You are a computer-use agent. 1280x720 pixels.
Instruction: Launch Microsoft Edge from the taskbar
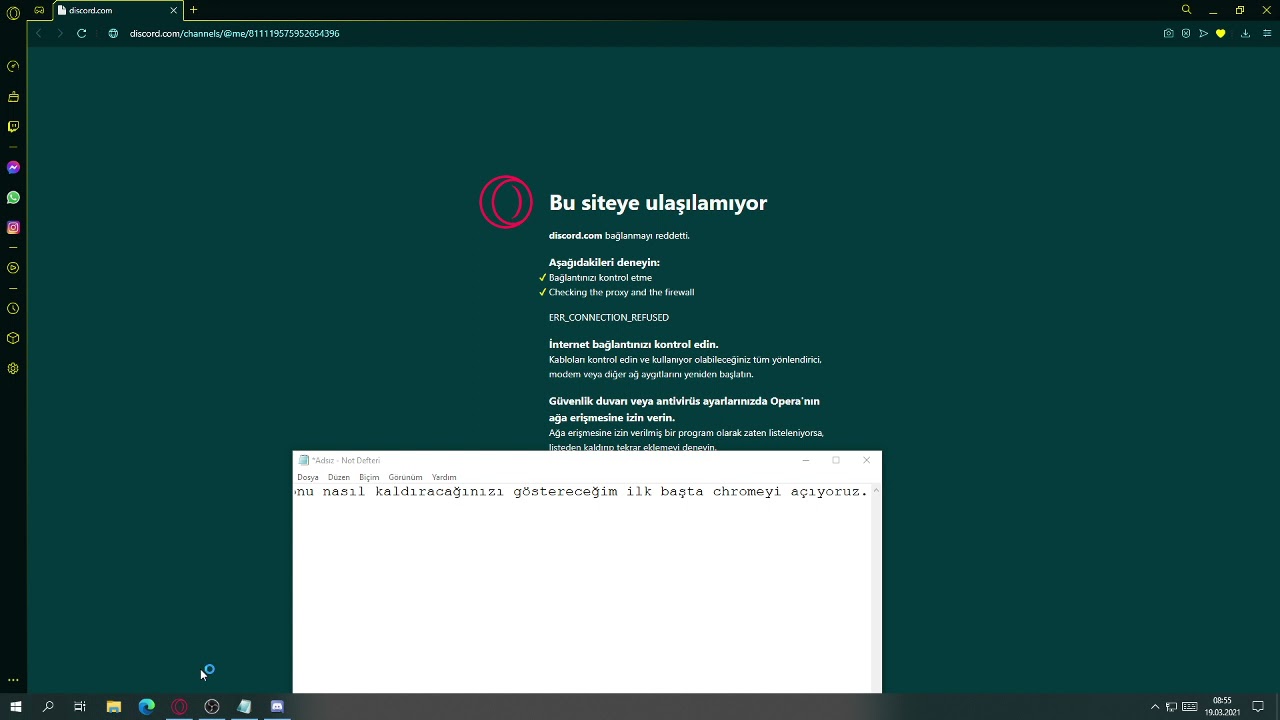click(x=146, y=707)
